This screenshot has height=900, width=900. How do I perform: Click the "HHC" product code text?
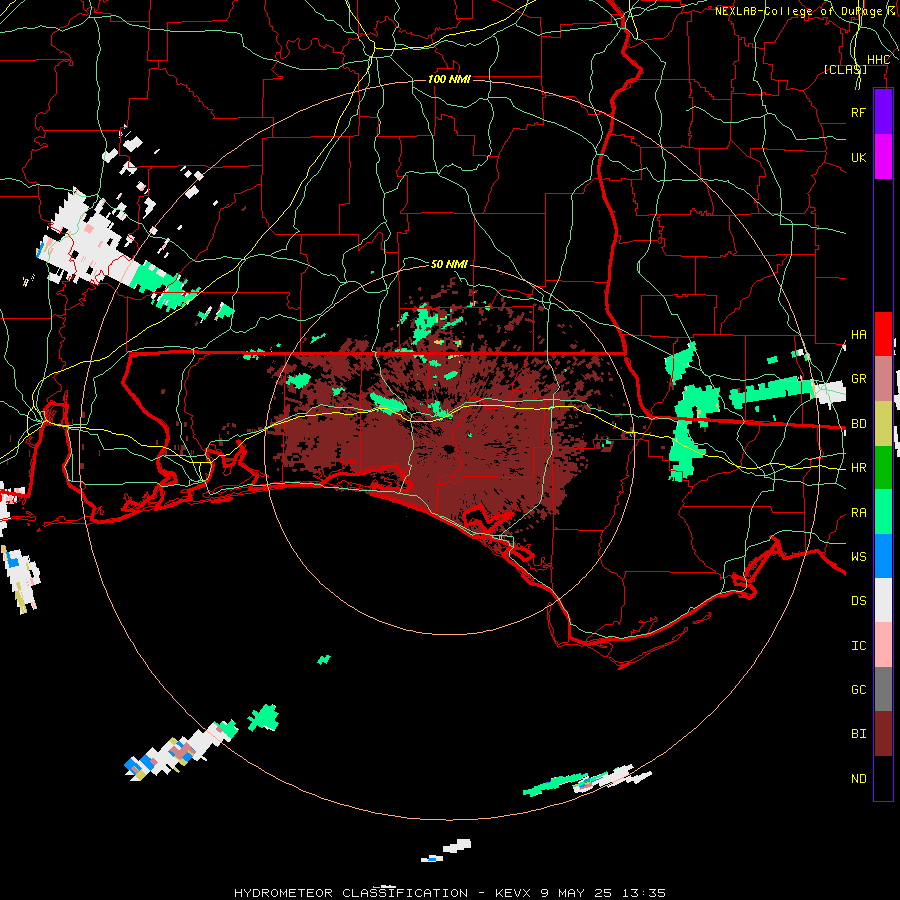878,59
